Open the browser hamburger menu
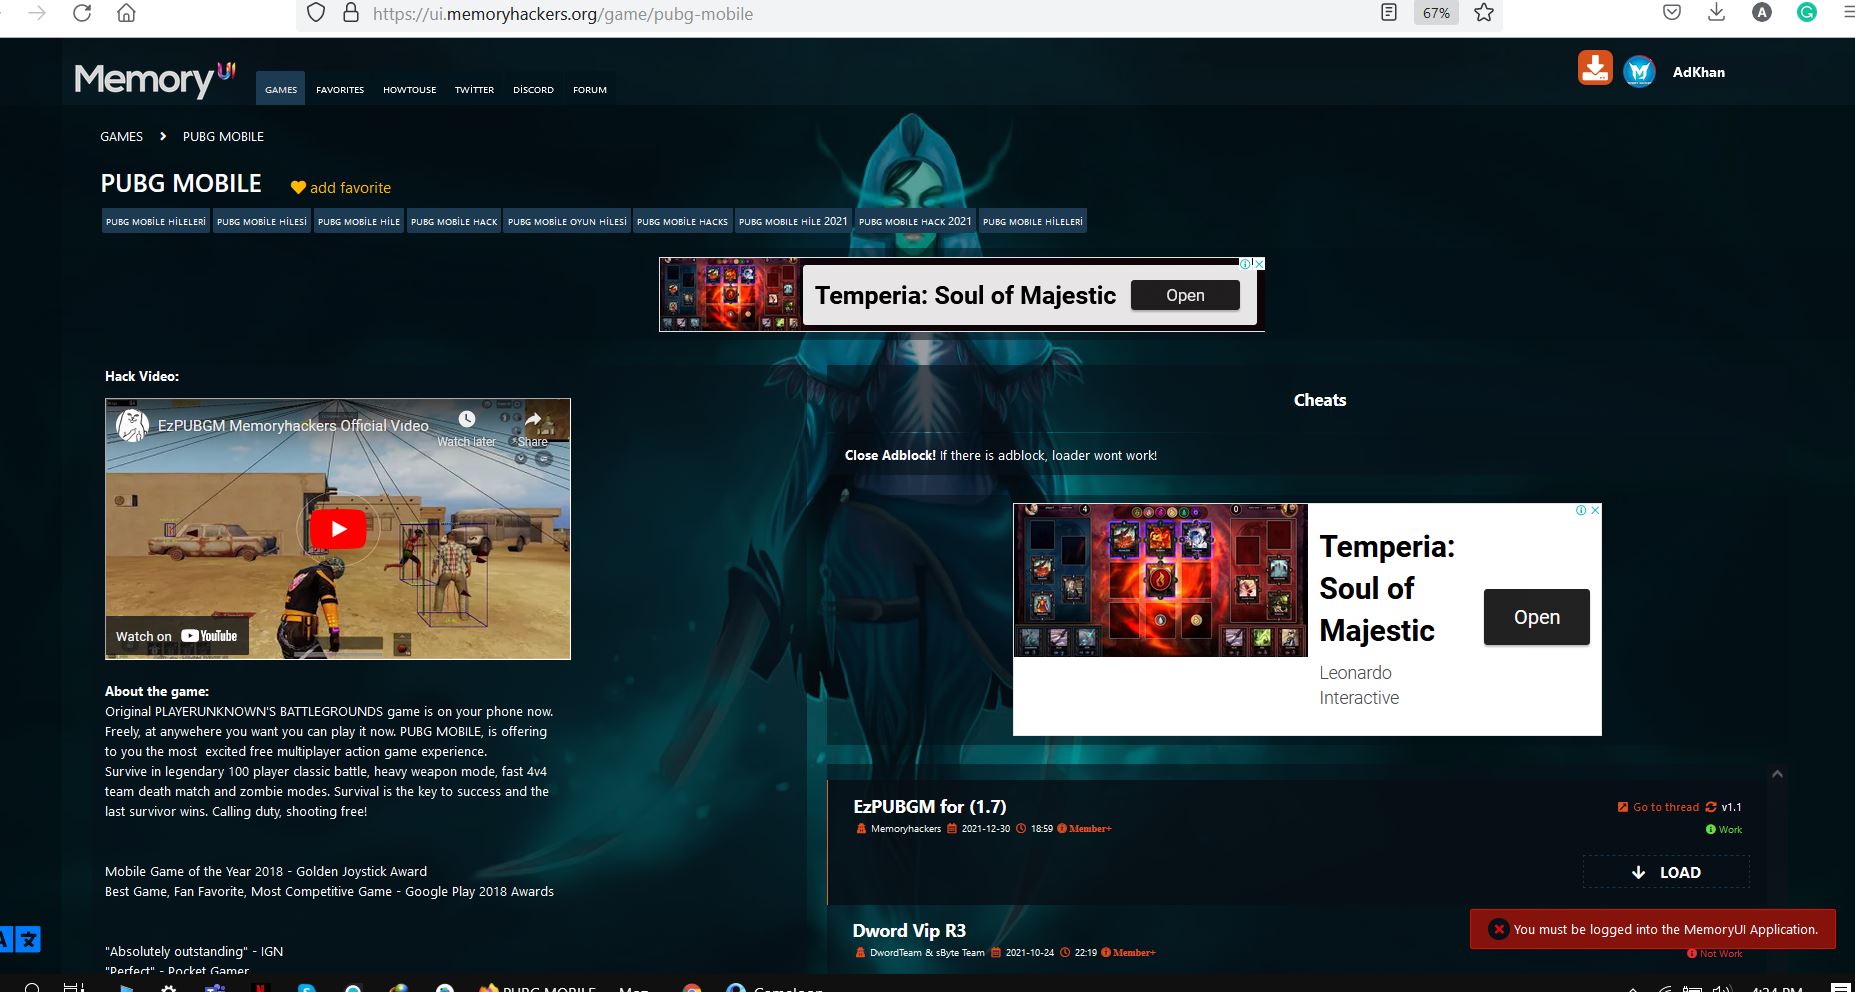Screen dimensions: 1855x992 1847,13
